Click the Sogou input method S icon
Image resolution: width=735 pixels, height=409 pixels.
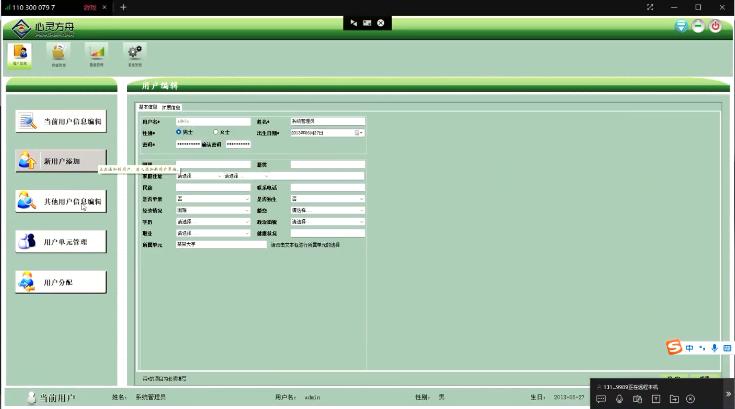[x=674, y=347]
